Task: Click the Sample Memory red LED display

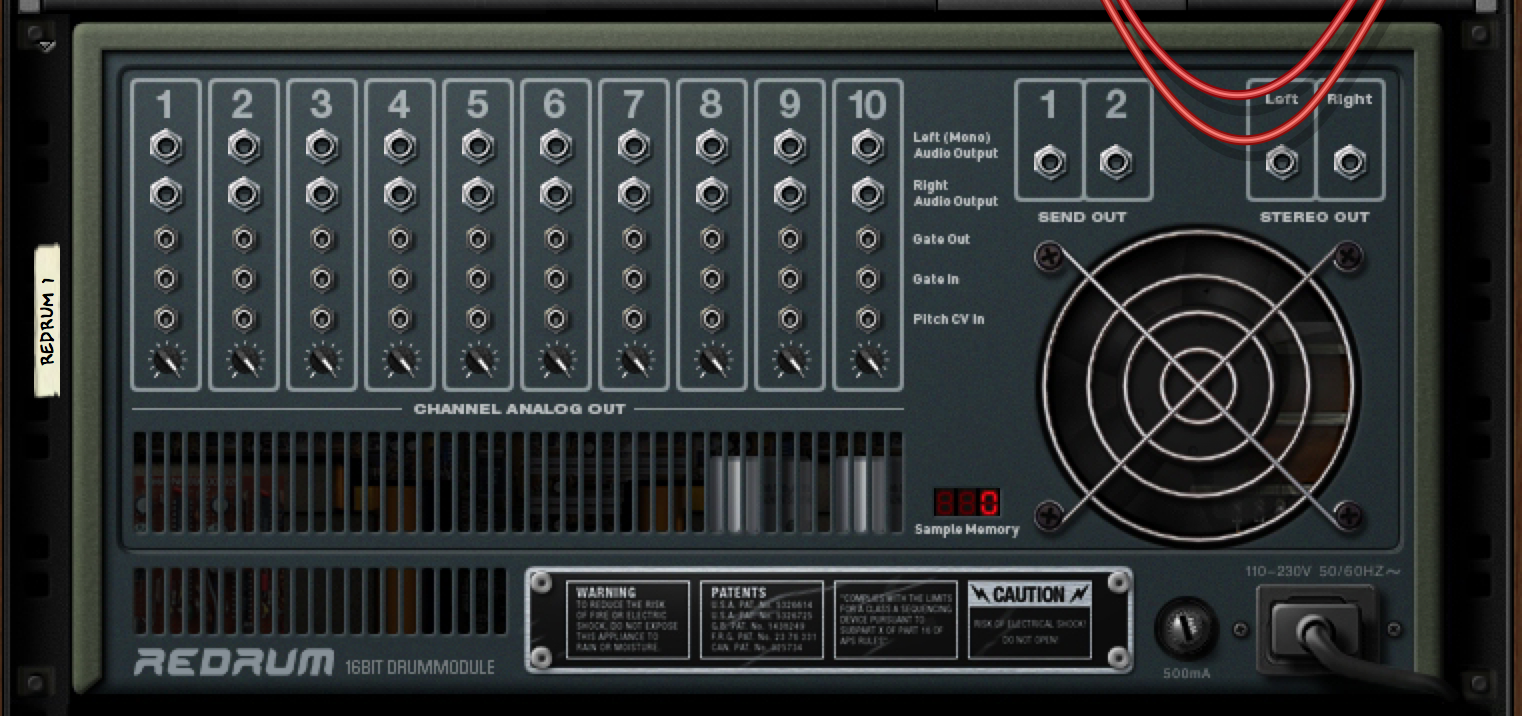Action: [x=967, y=502]
